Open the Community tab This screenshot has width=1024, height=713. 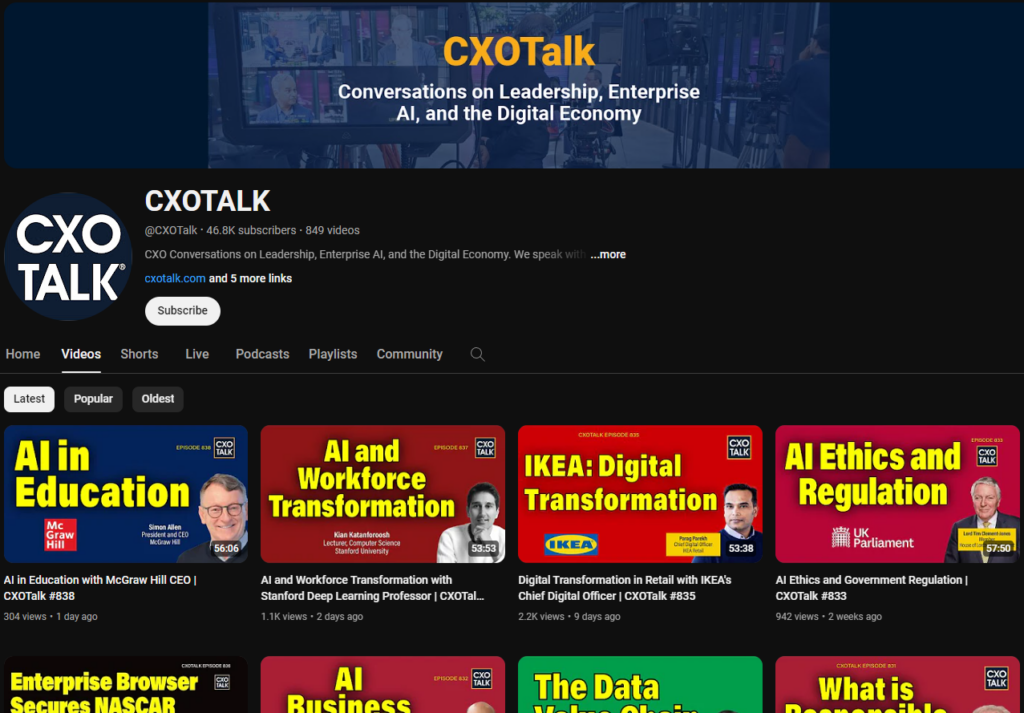tap(409, 354)
